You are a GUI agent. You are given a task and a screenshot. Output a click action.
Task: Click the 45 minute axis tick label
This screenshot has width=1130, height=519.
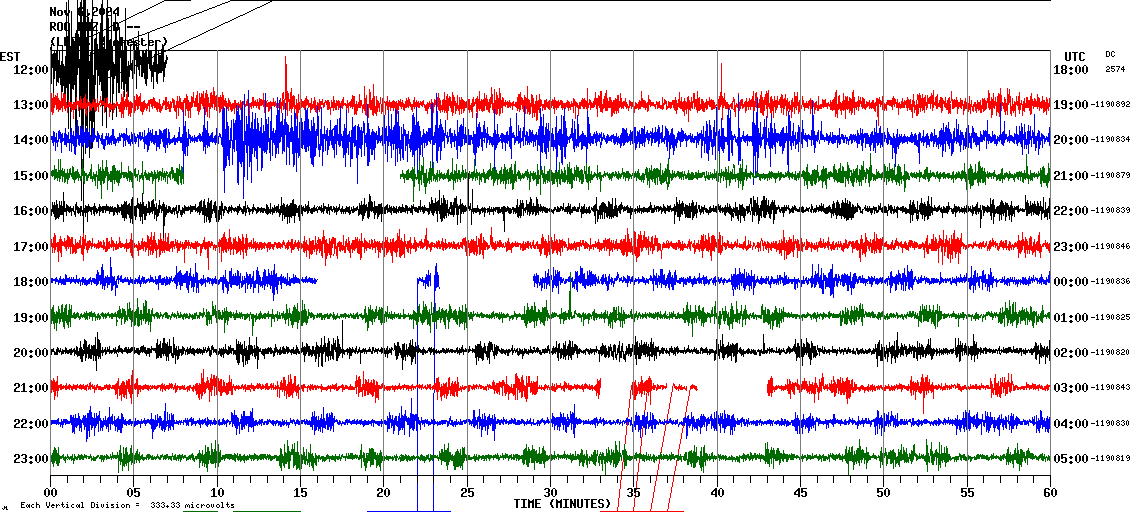tap(800, 492)
